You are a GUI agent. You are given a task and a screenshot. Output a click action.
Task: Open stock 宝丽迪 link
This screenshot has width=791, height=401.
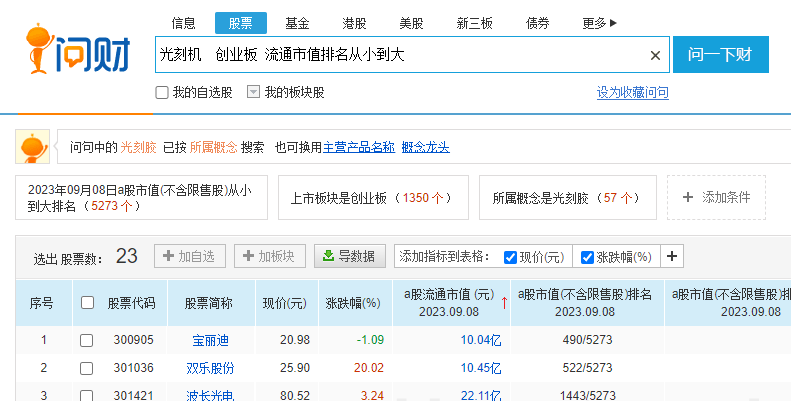coord(210,340)
